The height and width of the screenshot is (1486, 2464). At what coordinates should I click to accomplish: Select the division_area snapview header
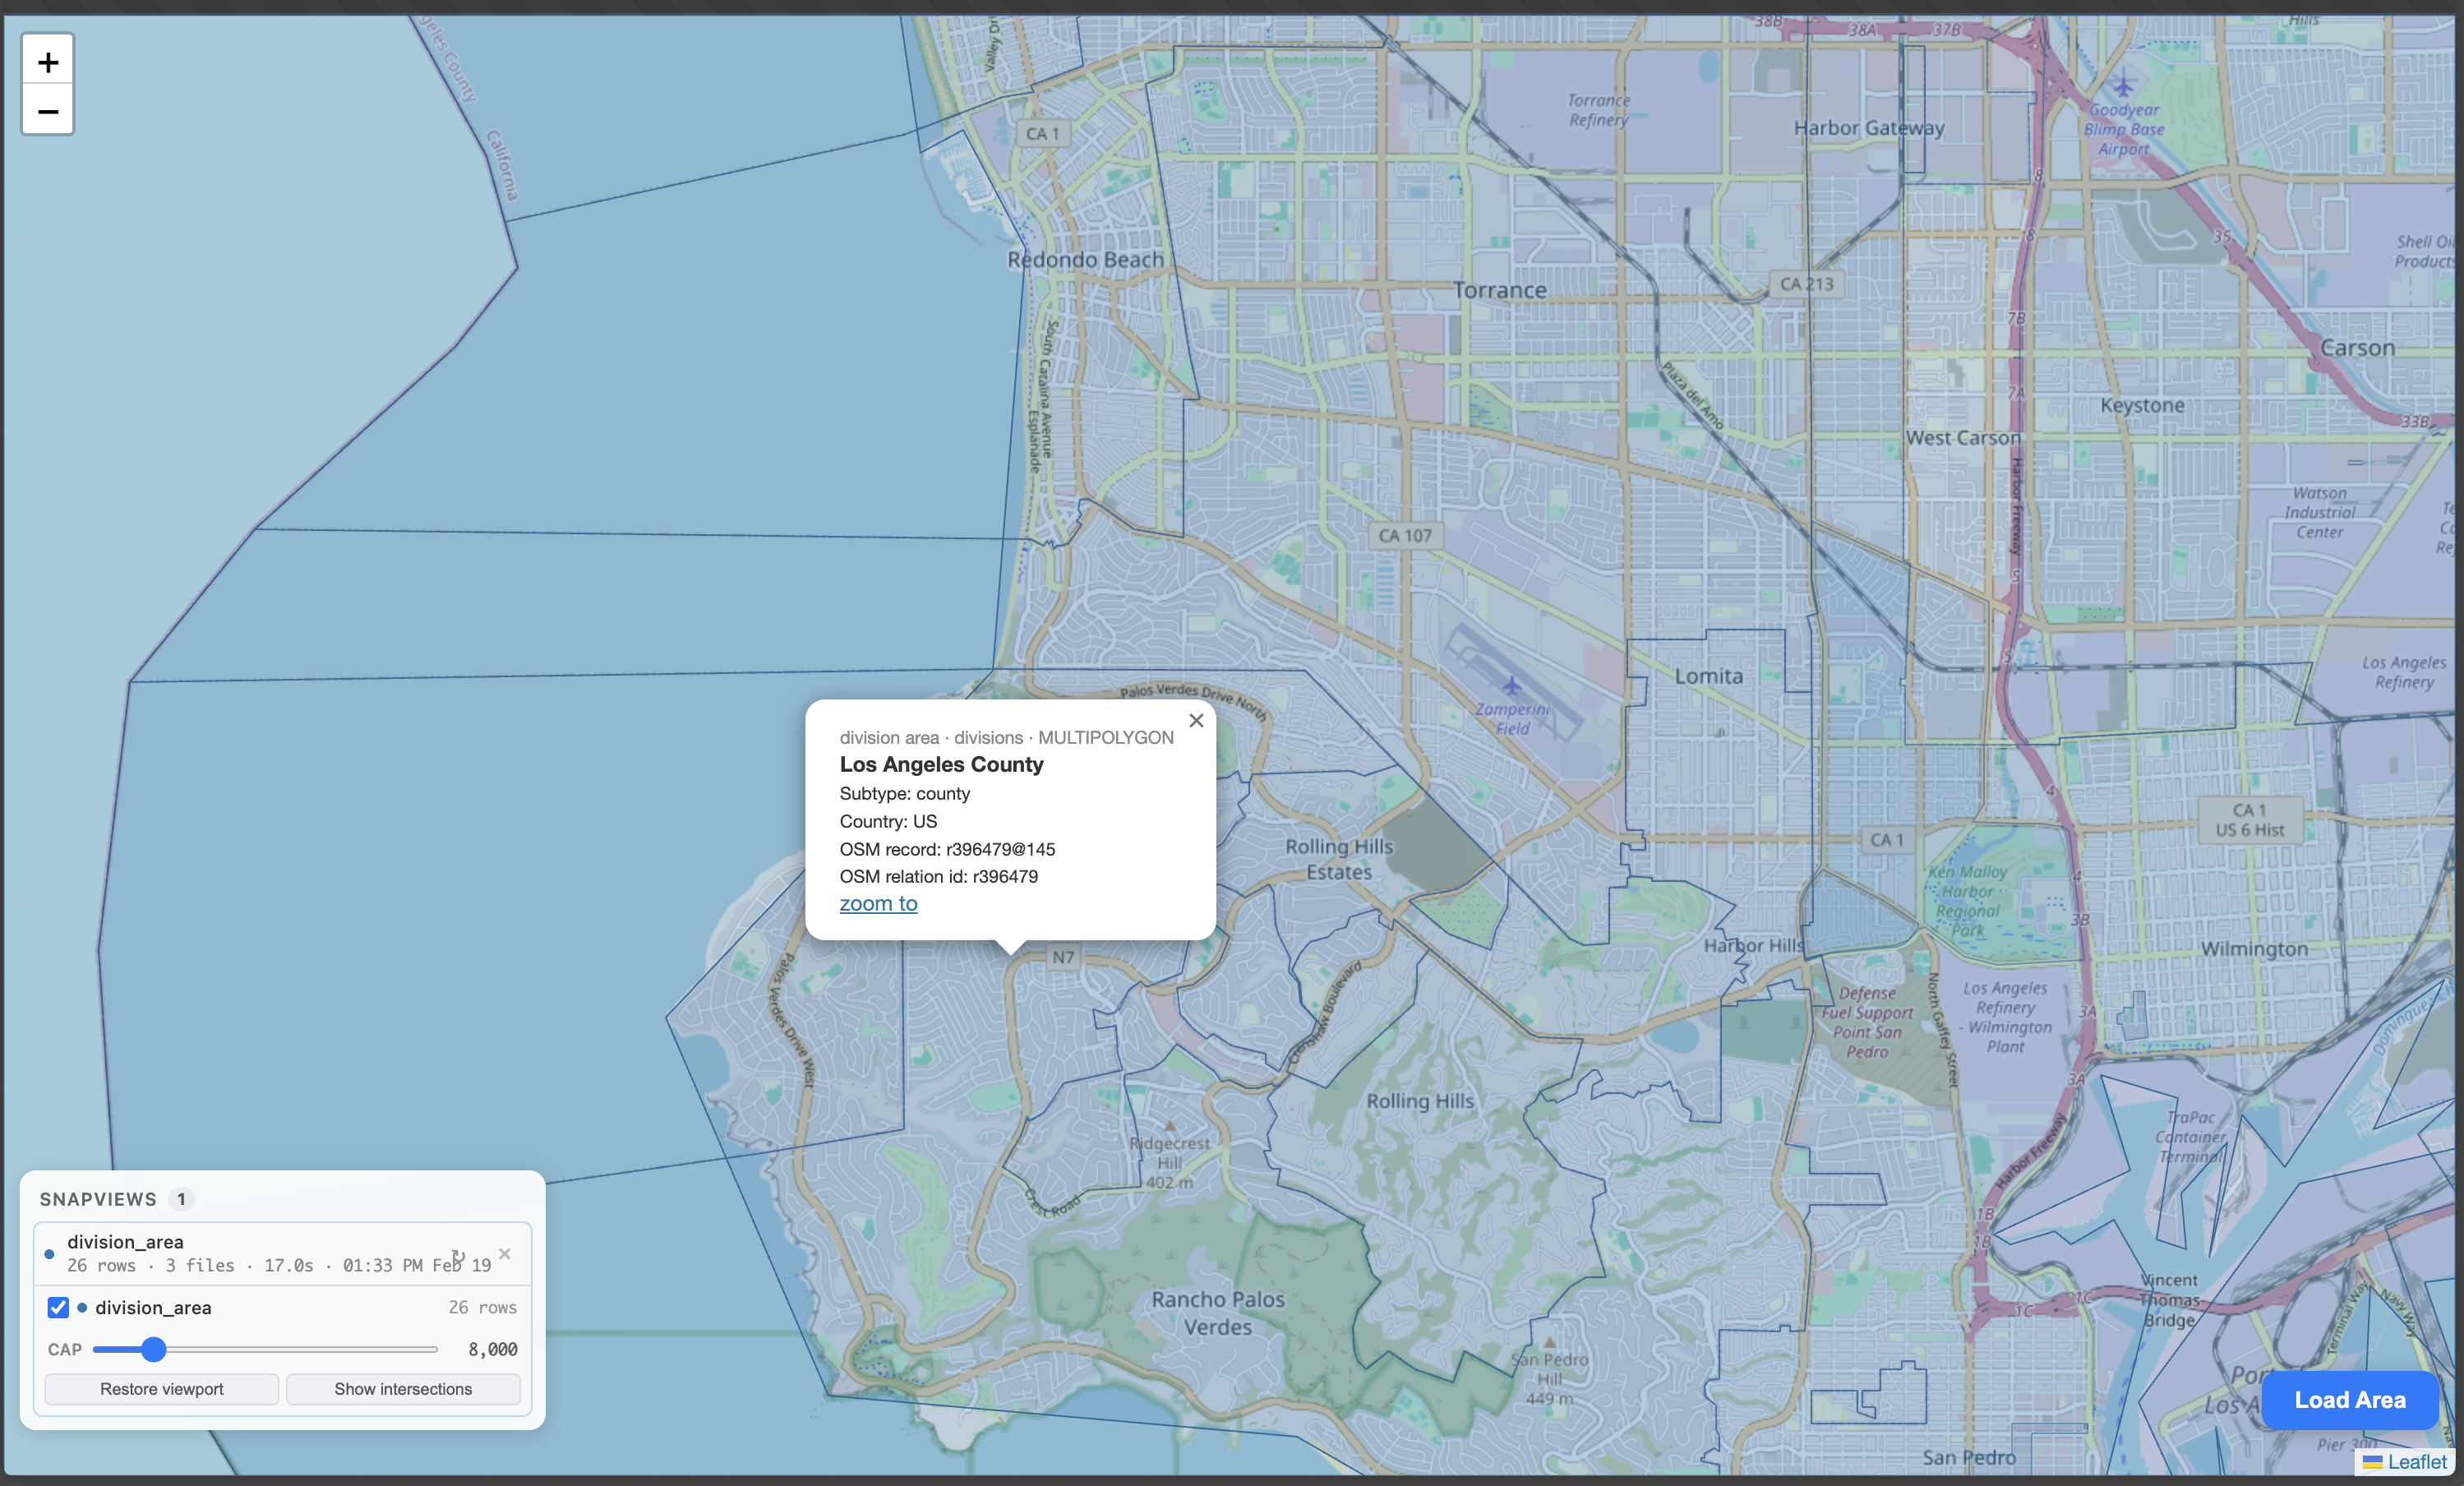coord(125,1242)
